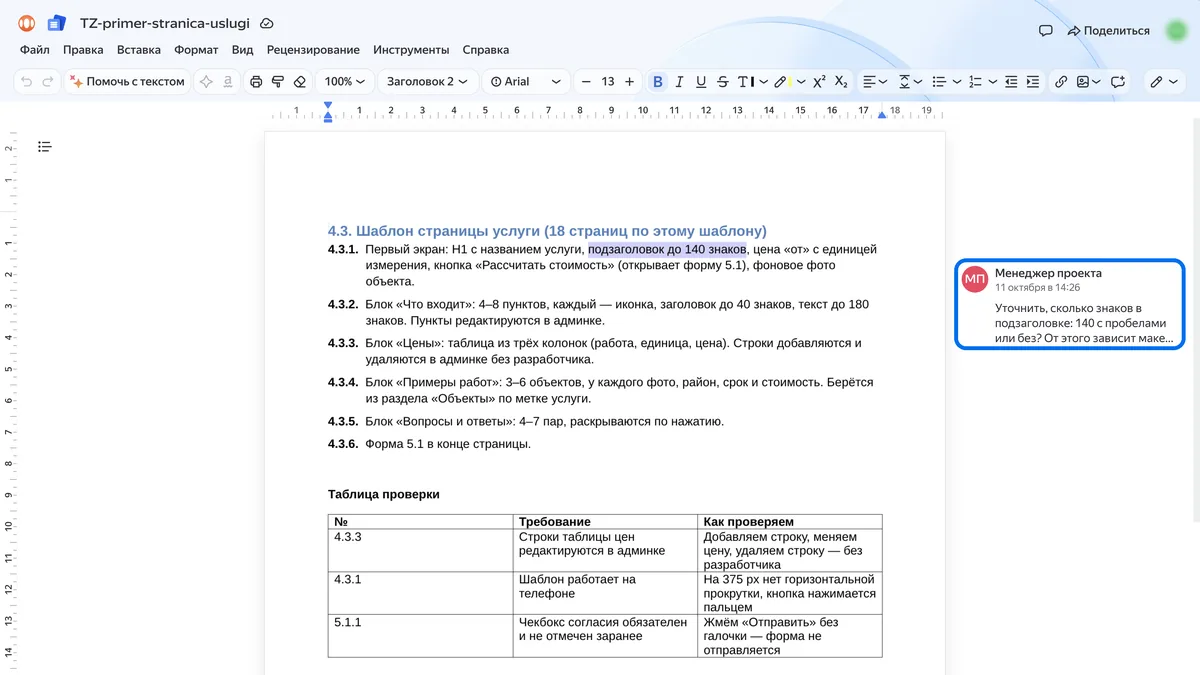1200x675 pixels.
Task: Insert a hyperlink
Action: pos(1061,82)
